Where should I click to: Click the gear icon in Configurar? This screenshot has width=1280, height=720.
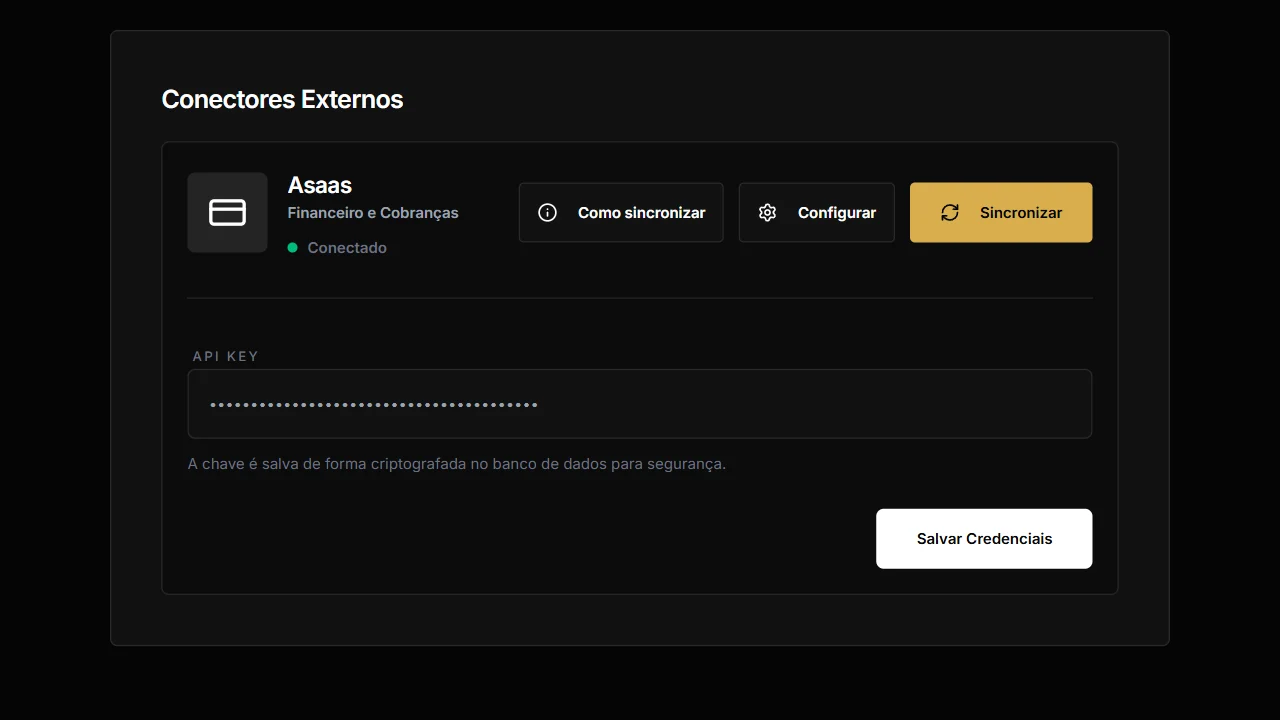coord(767,212)
